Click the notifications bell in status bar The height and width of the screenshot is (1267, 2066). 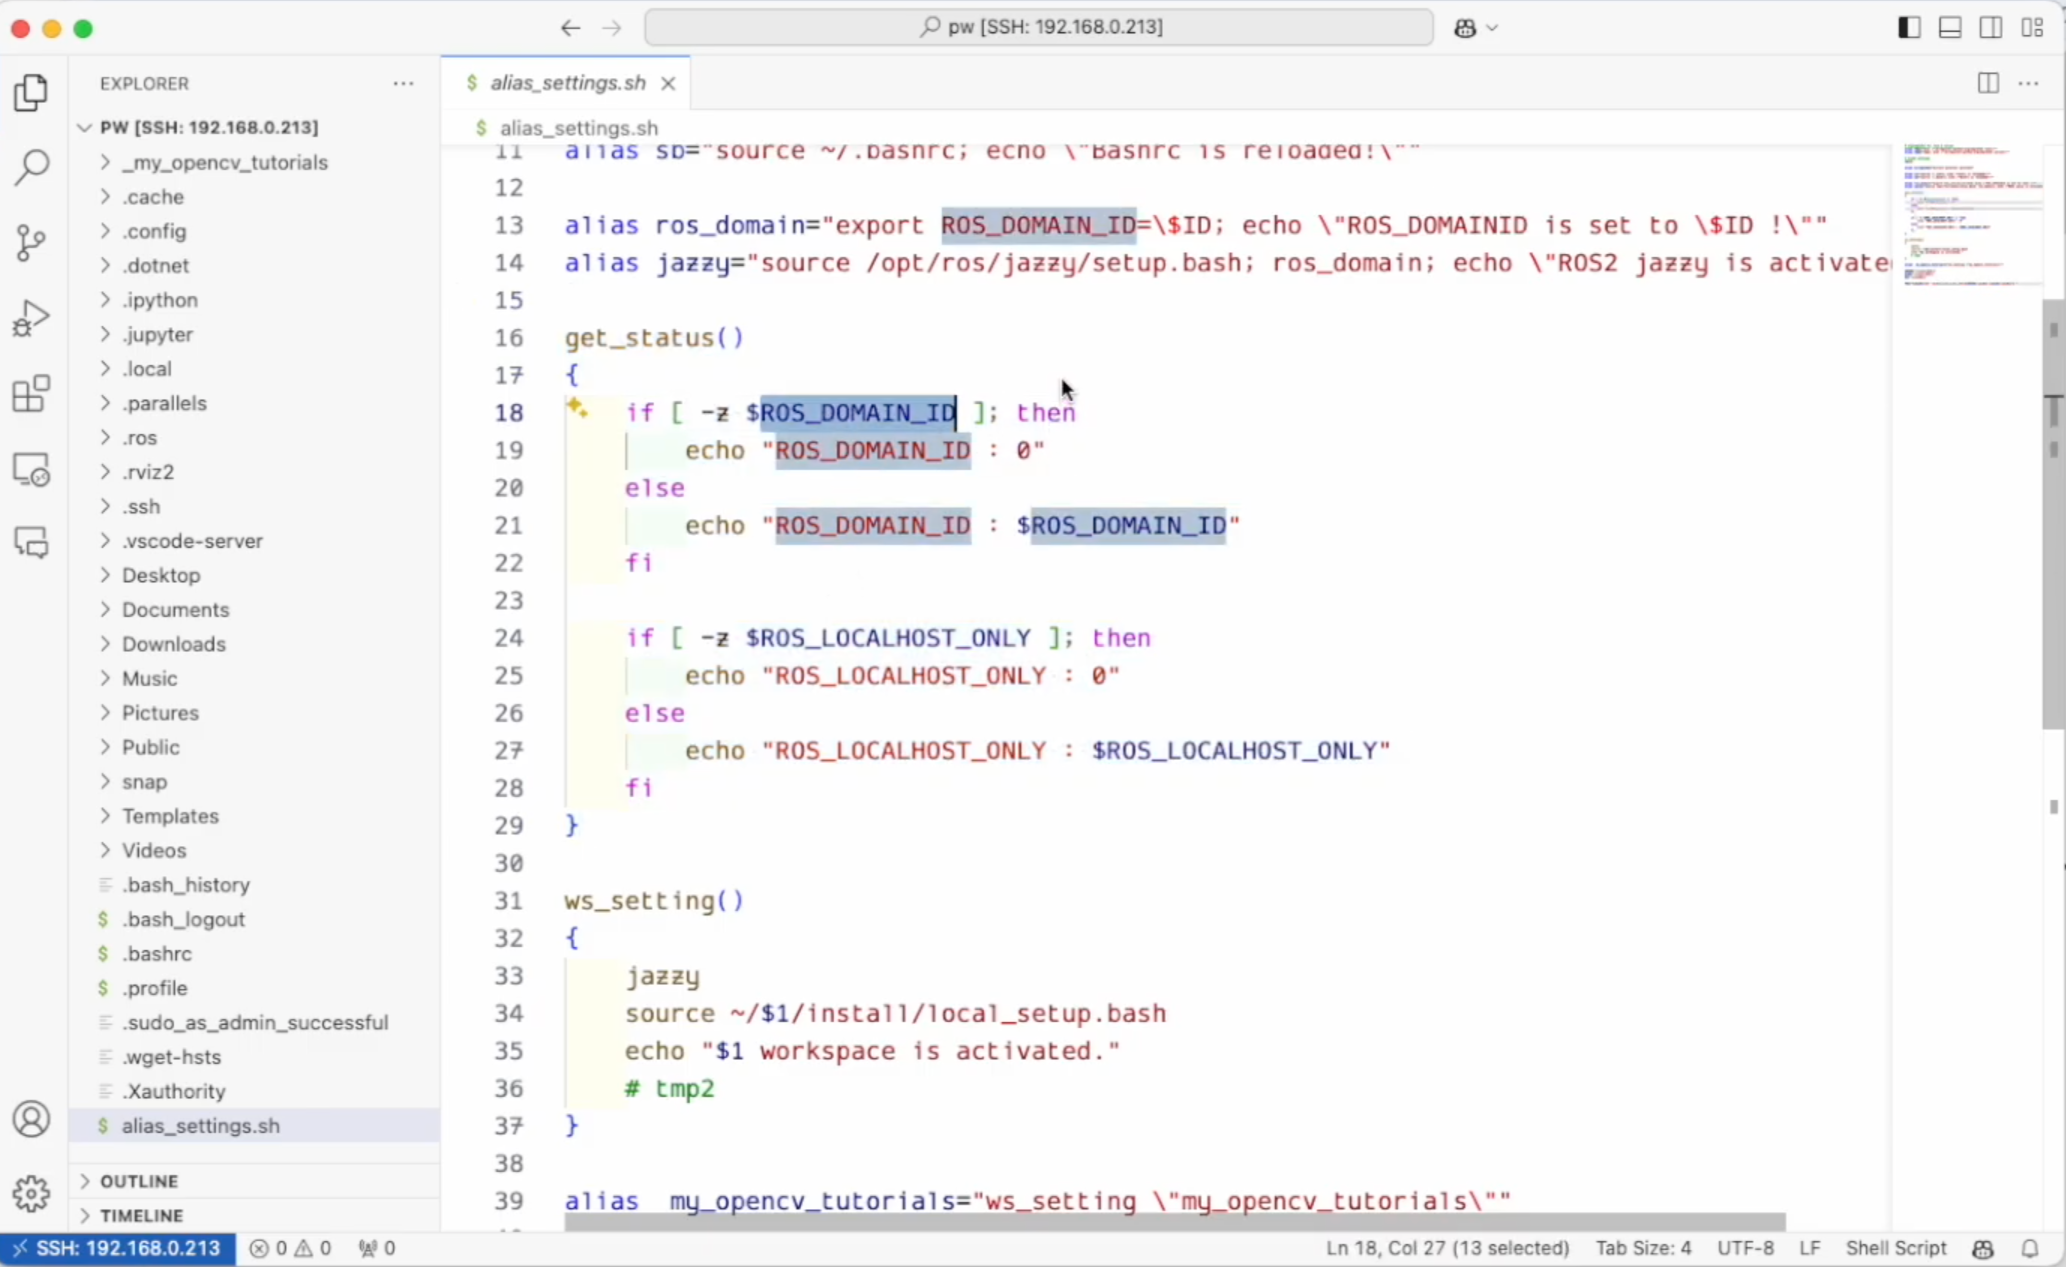2030,1248
